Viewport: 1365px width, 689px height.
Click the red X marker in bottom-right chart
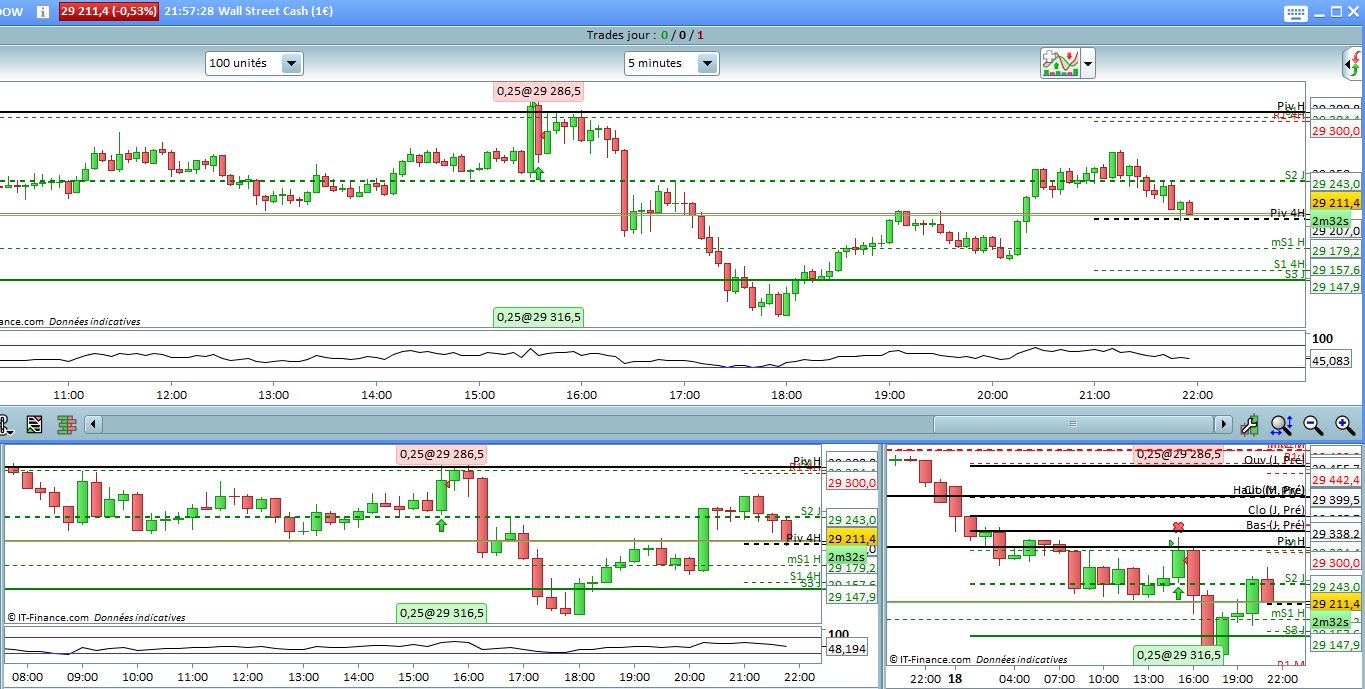1178,527
